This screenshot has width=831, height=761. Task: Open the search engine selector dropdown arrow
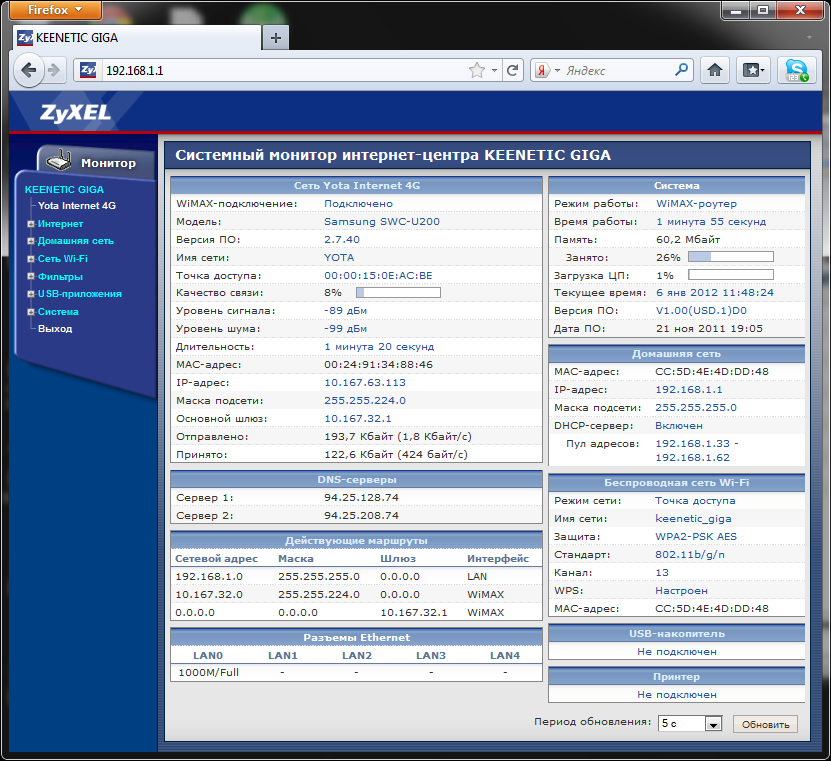(557, 70)
